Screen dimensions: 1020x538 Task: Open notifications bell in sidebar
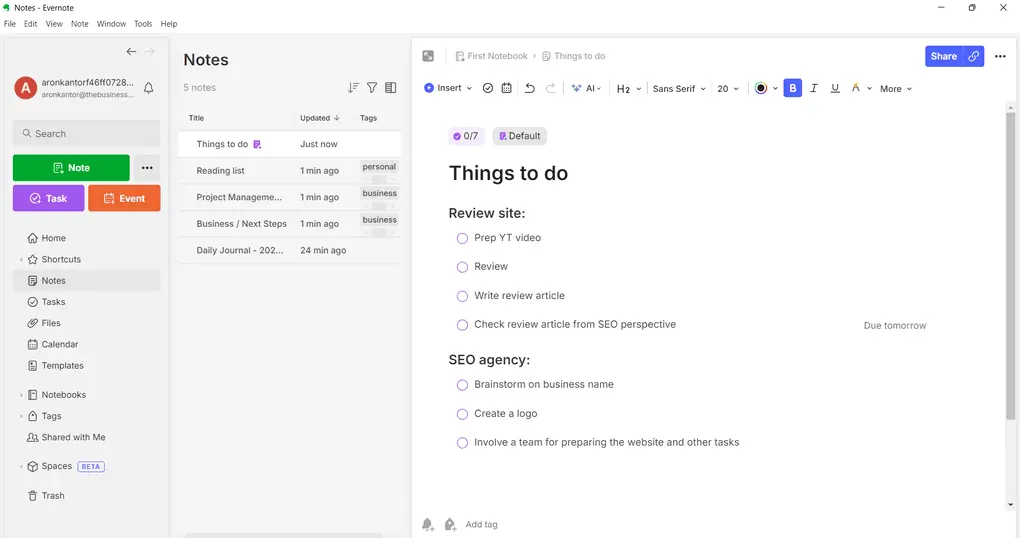(x=148, y=88)
